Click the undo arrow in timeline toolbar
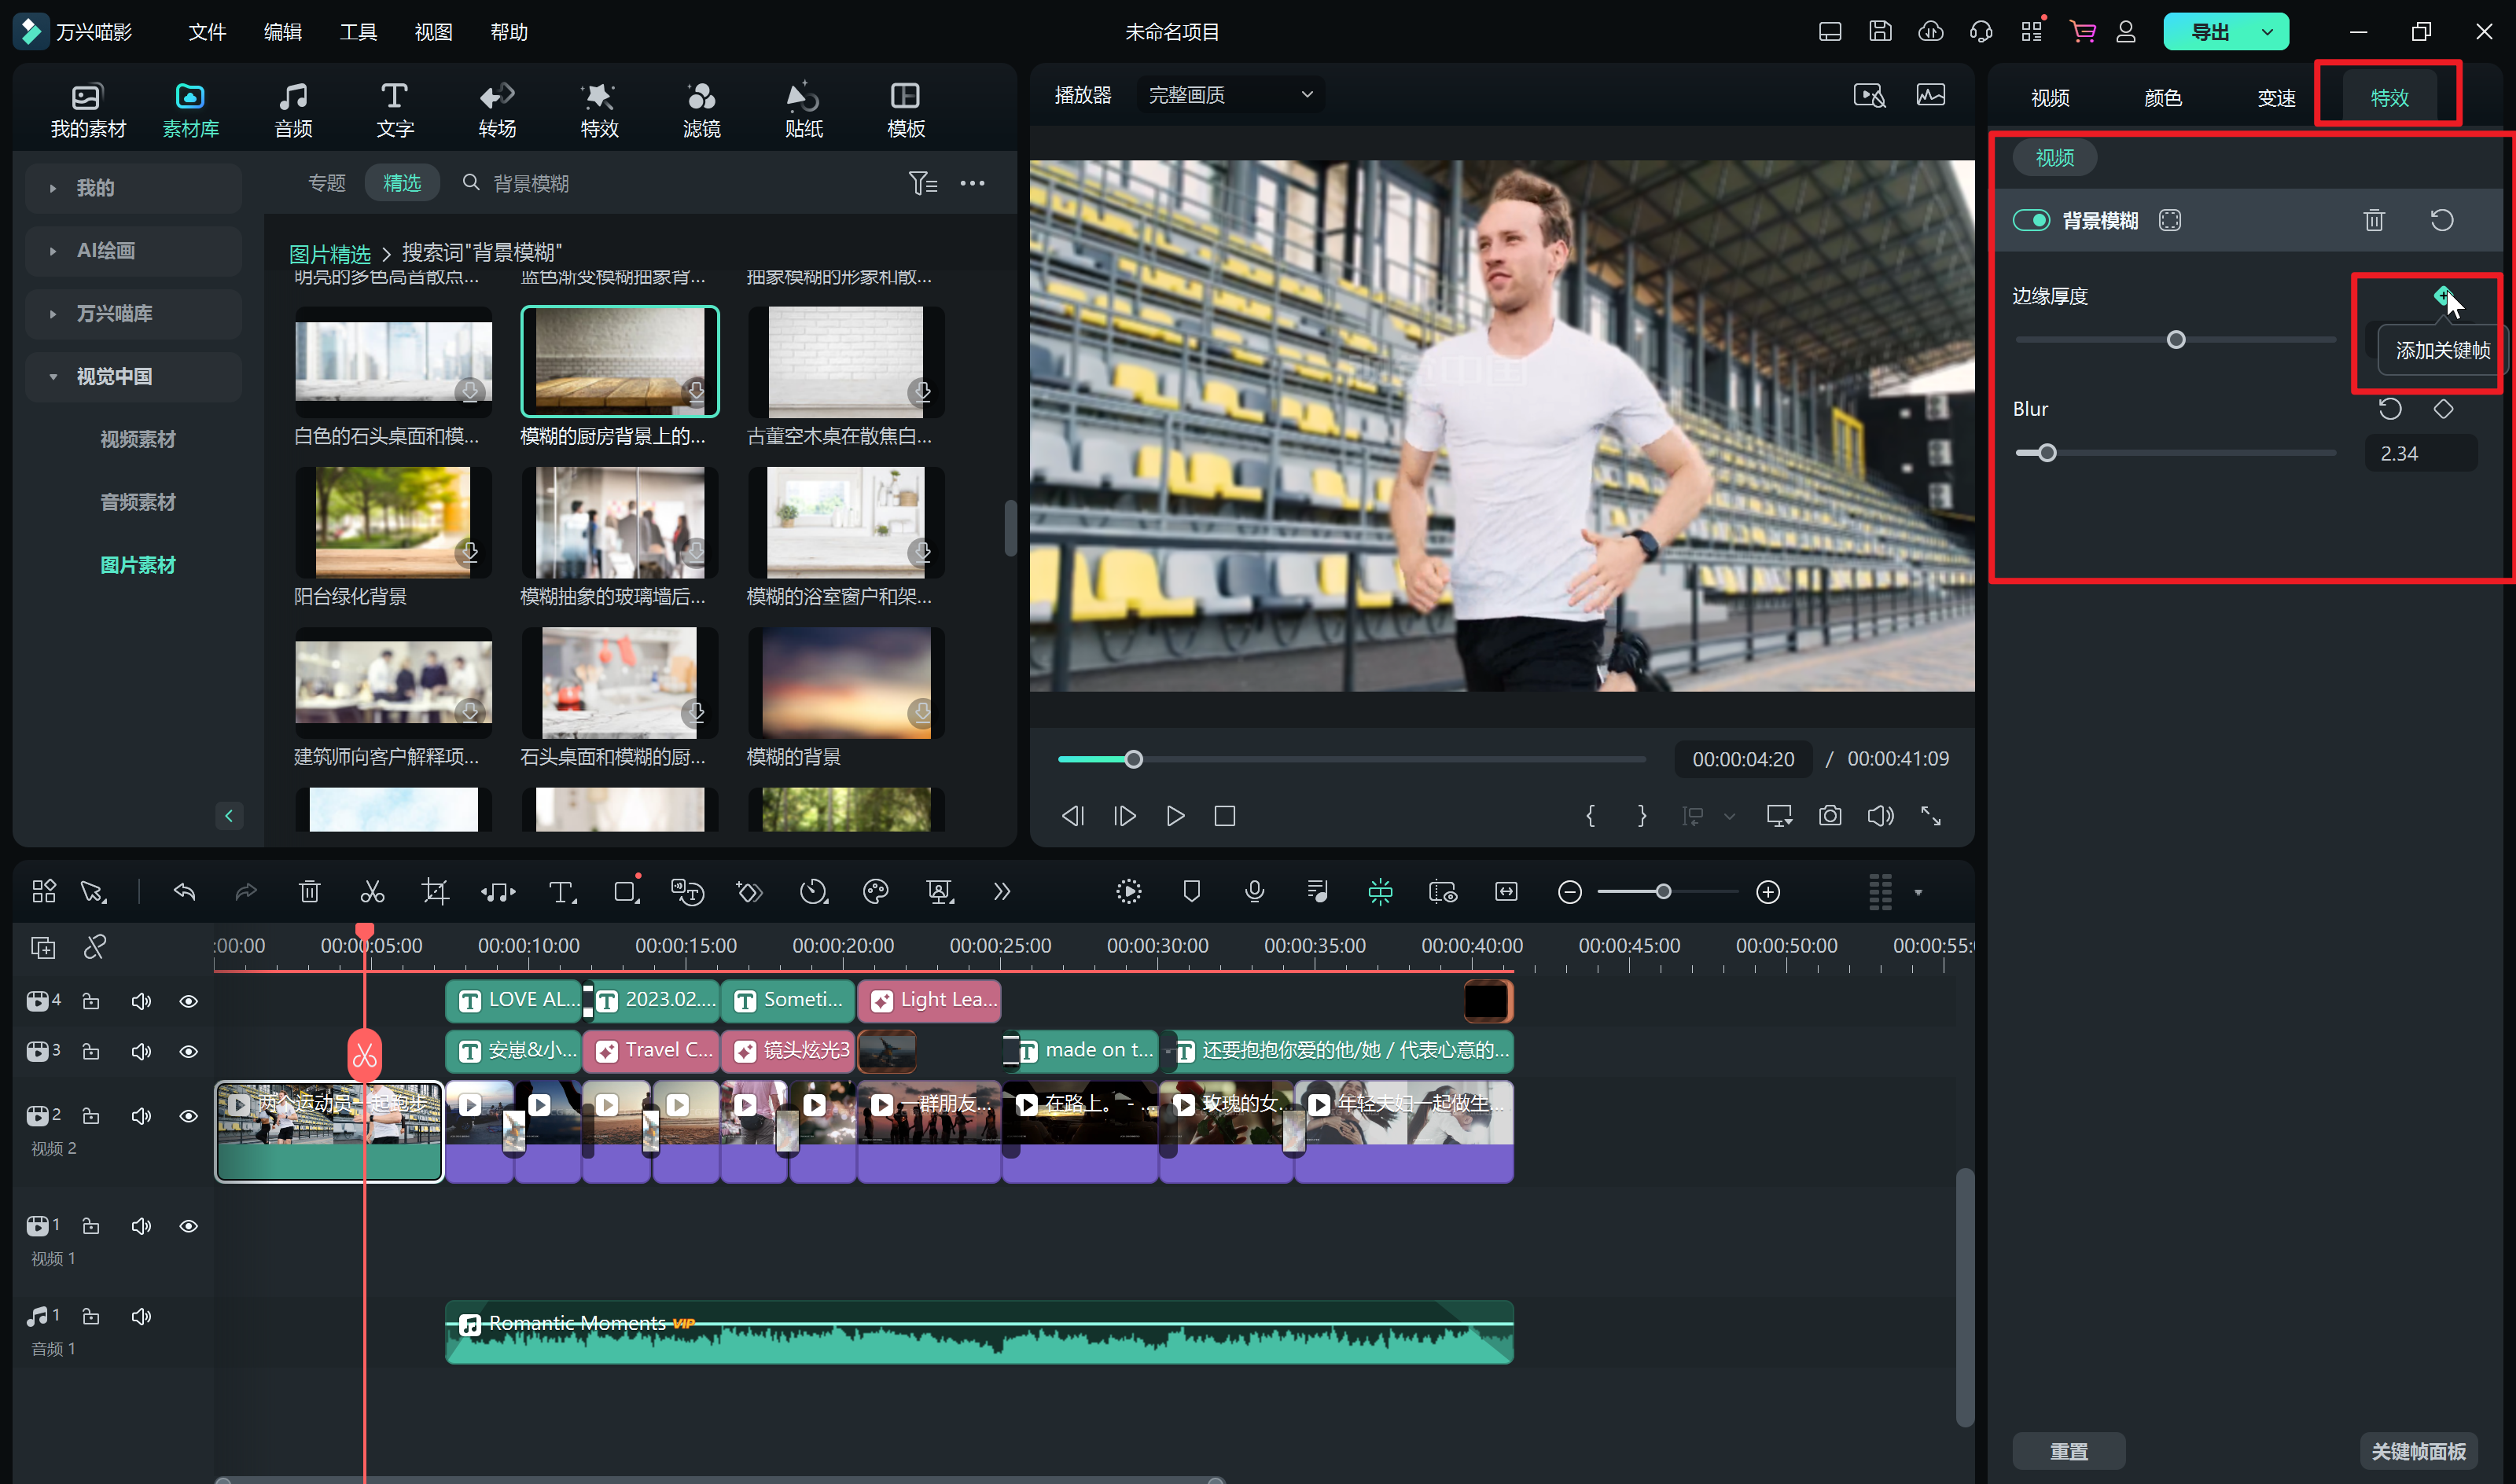2516x1484 pixels. (x=184, y=891)
